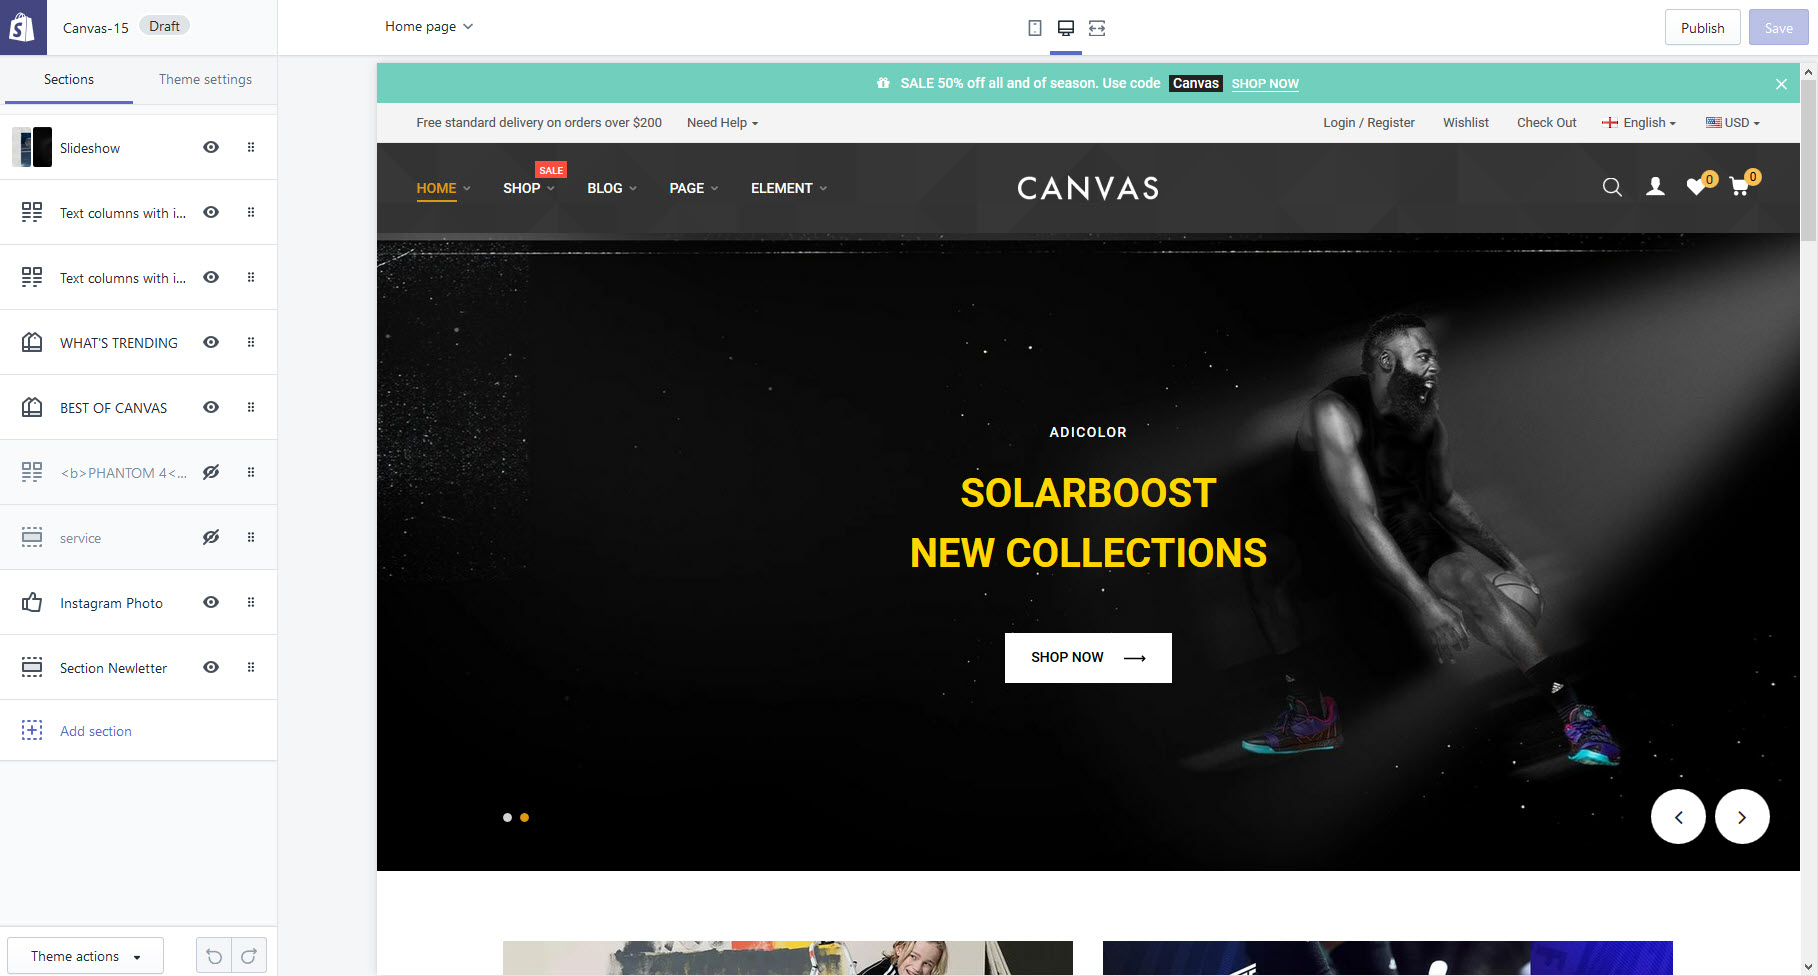Go to previous slide arrow
This screenshot has width=1818, height=976.
point(1678,817)
